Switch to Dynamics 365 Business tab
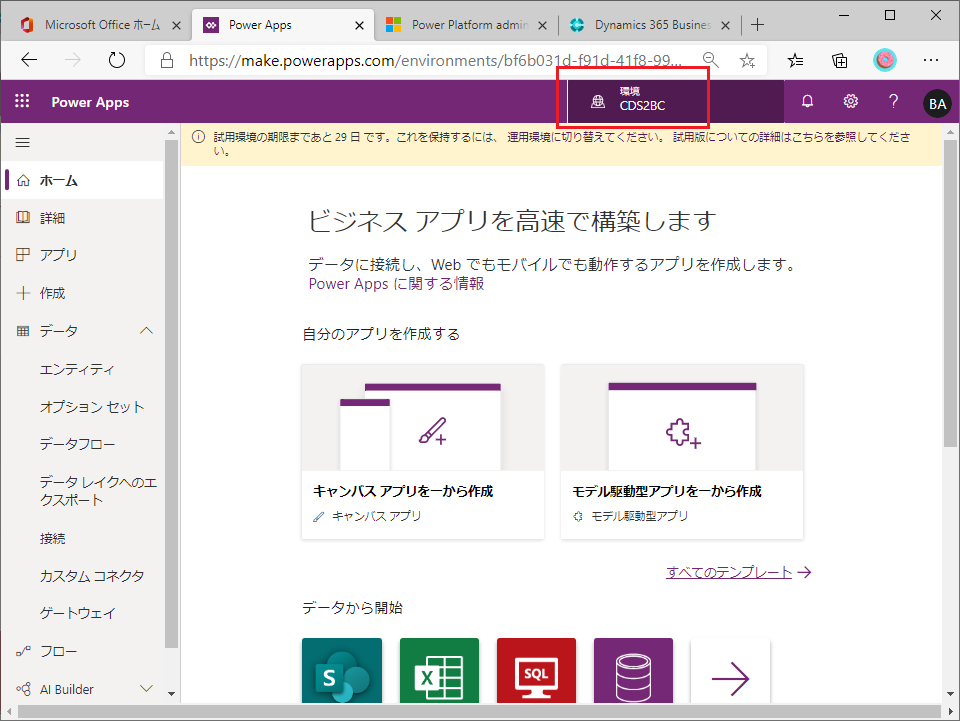This screenshot has height=721, width=960. 650,24
